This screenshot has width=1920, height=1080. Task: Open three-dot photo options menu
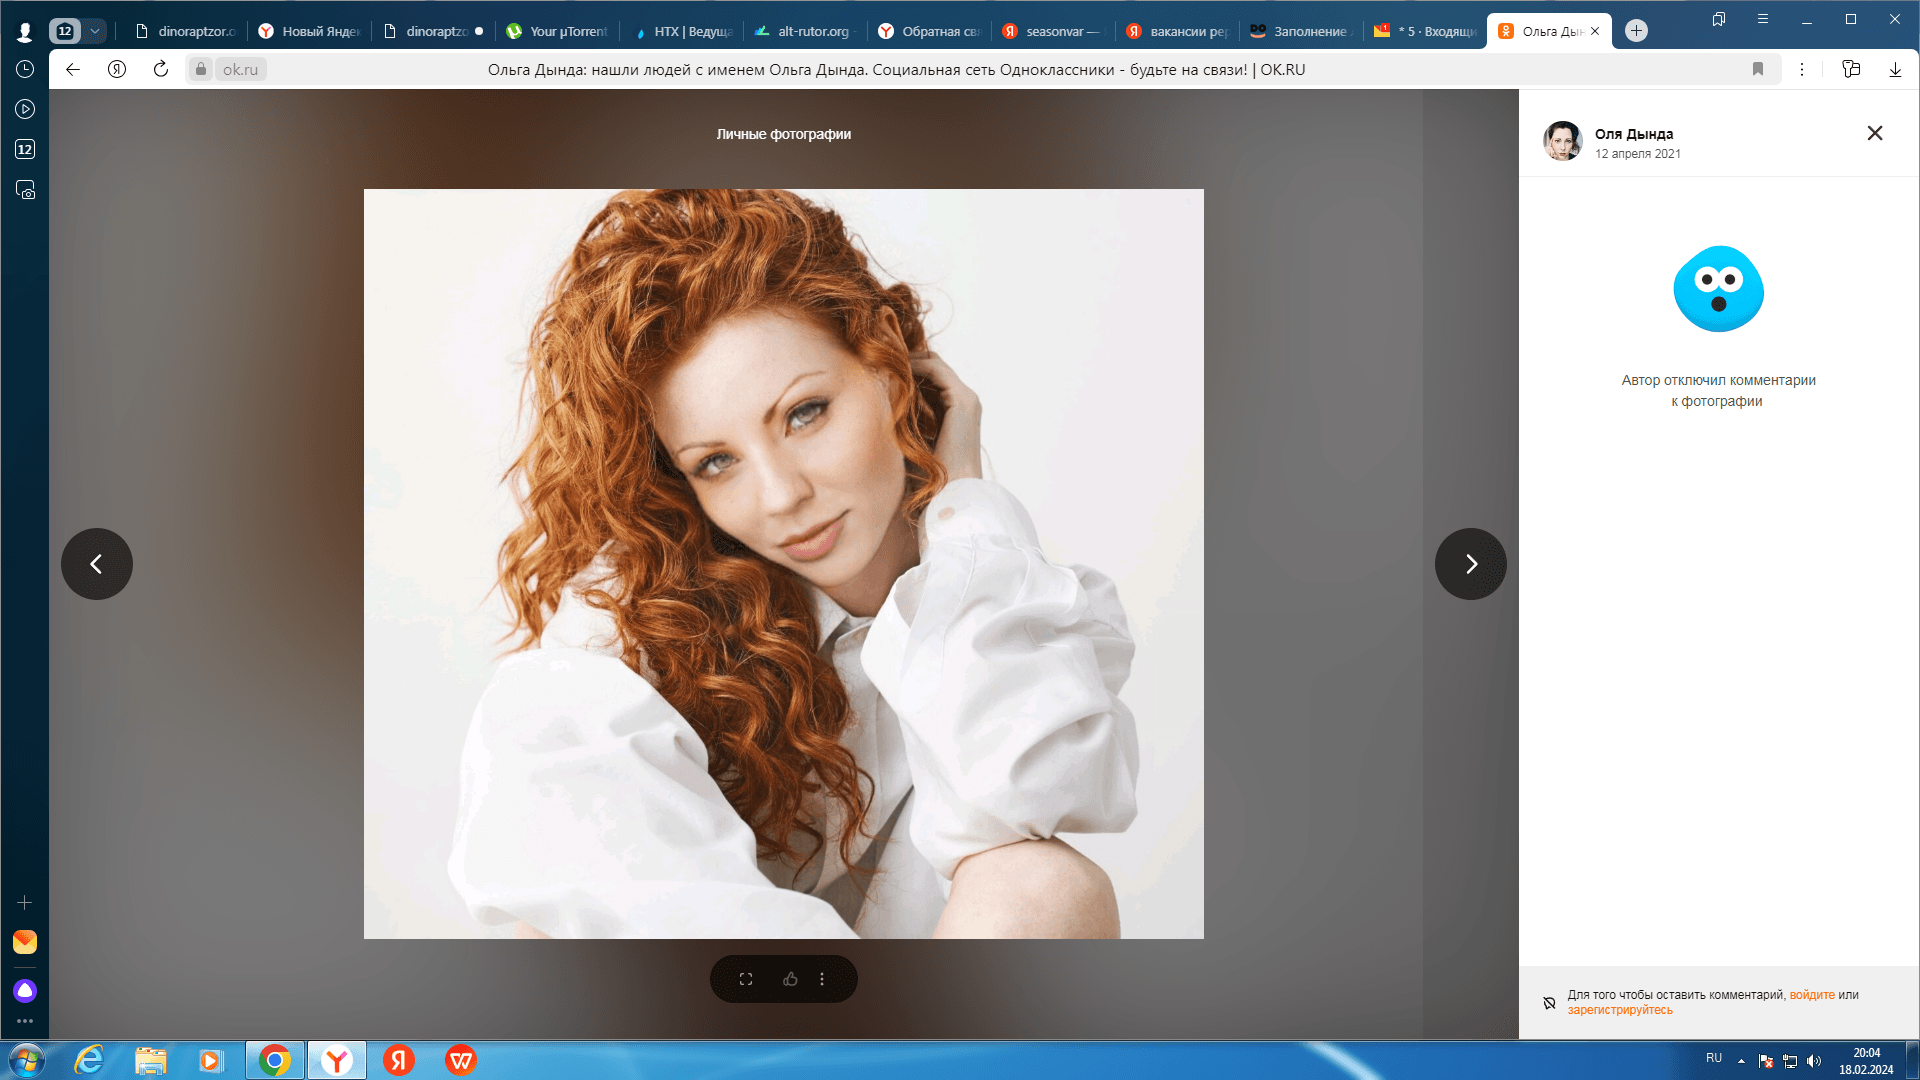tap(822, 979)
